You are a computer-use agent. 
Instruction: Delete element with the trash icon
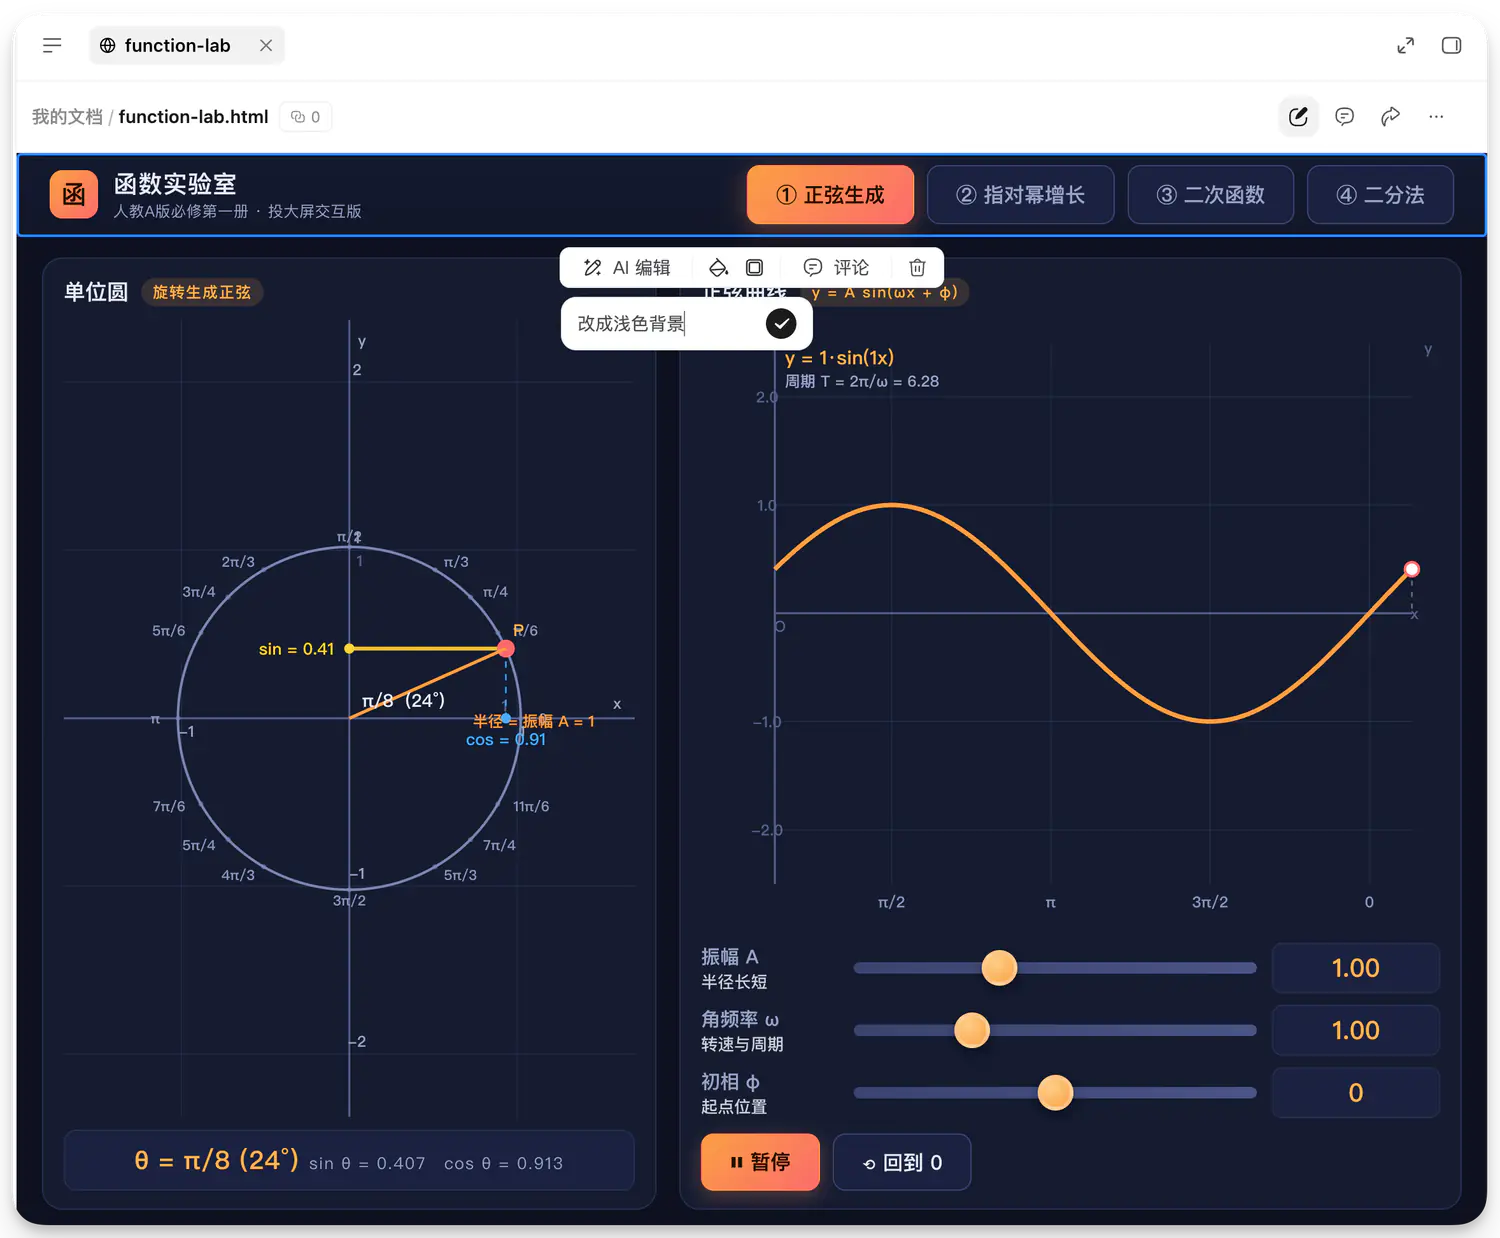[917, 267]
